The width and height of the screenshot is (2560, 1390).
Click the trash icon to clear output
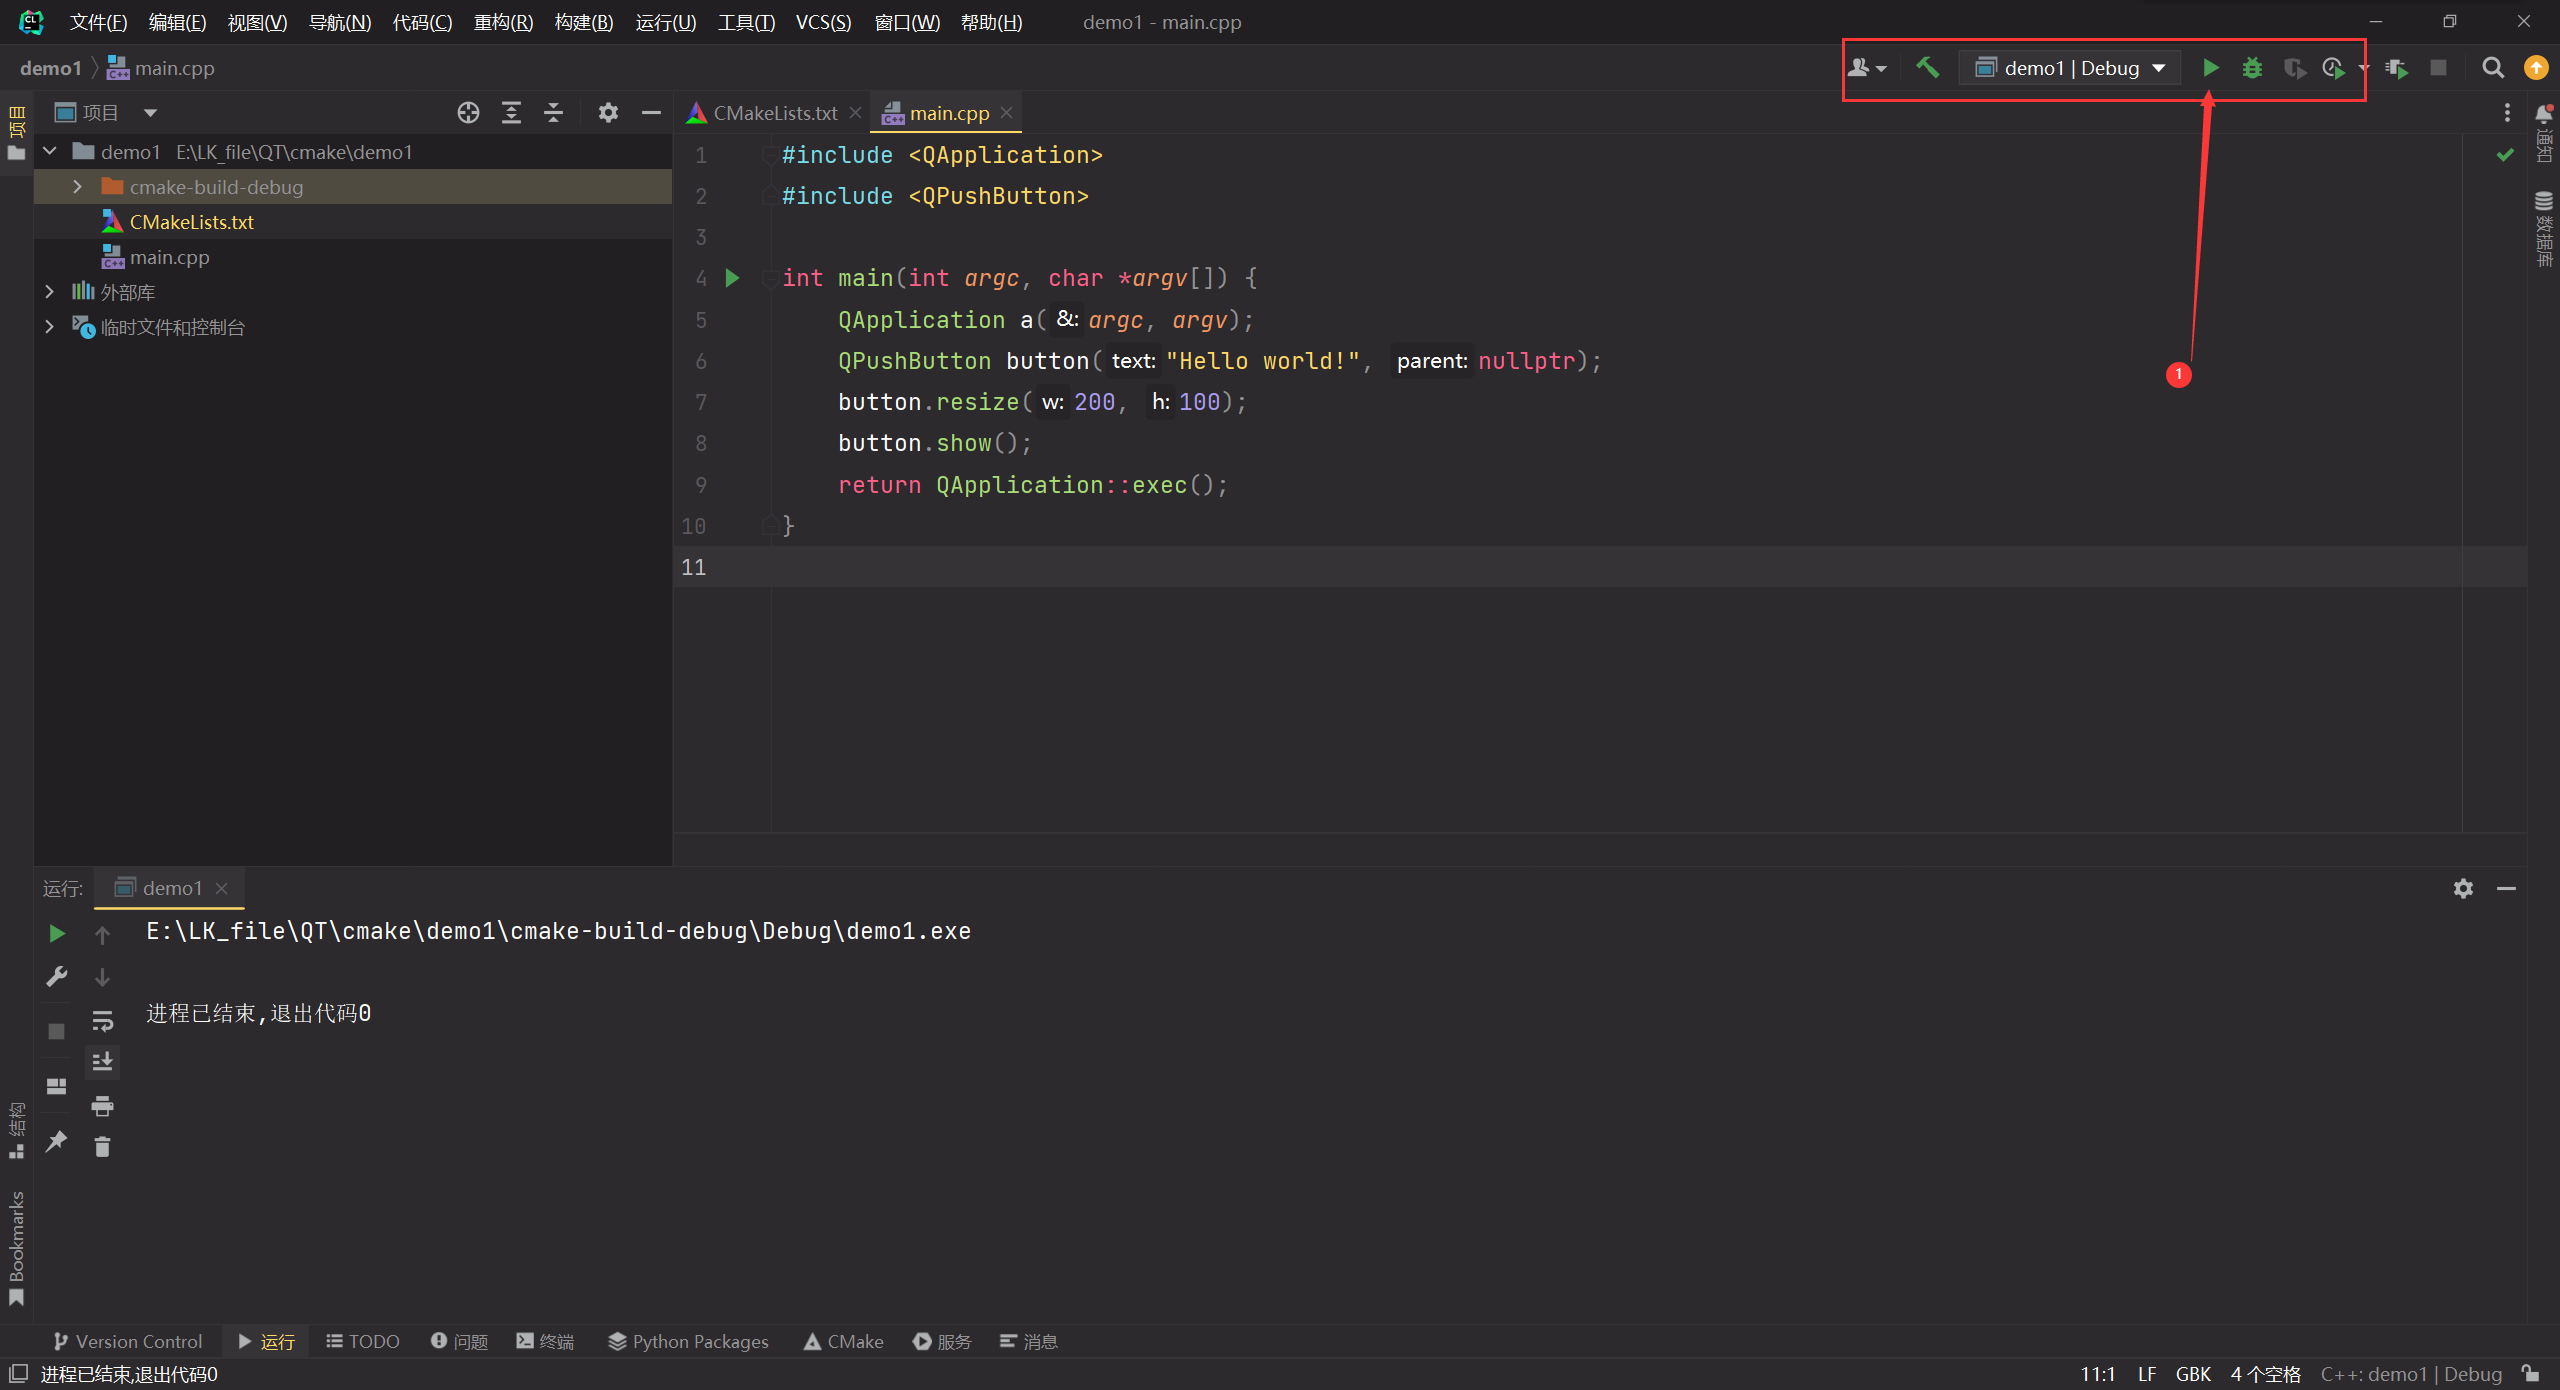(102, 1146)
